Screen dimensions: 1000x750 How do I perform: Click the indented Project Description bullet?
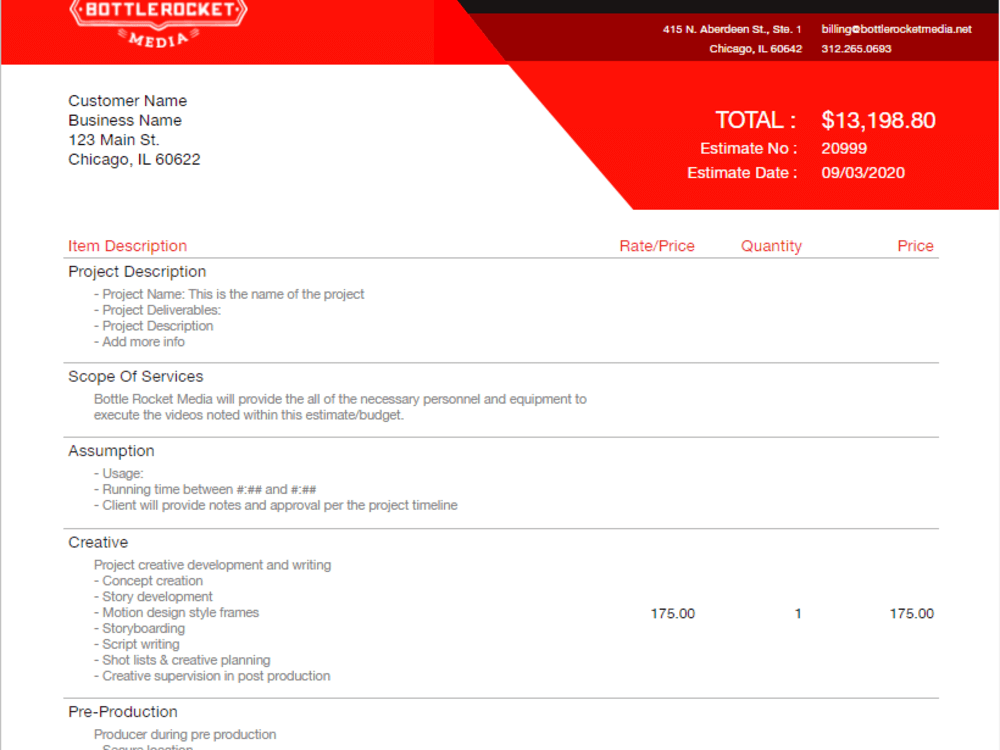(x=154, y=326)
